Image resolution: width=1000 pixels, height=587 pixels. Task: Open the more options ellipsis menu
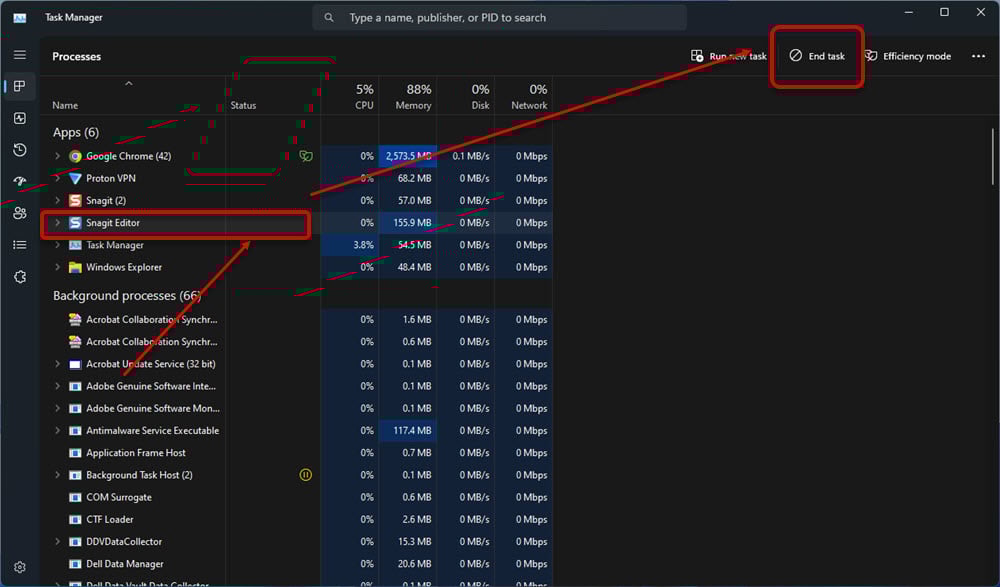(x=978, y=56)
